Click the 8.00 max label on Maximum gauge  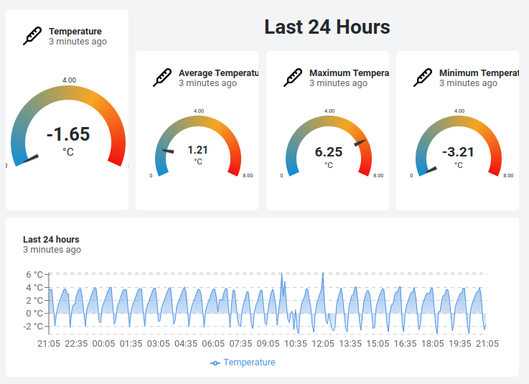pyautogui.click(x=378, y=175)
